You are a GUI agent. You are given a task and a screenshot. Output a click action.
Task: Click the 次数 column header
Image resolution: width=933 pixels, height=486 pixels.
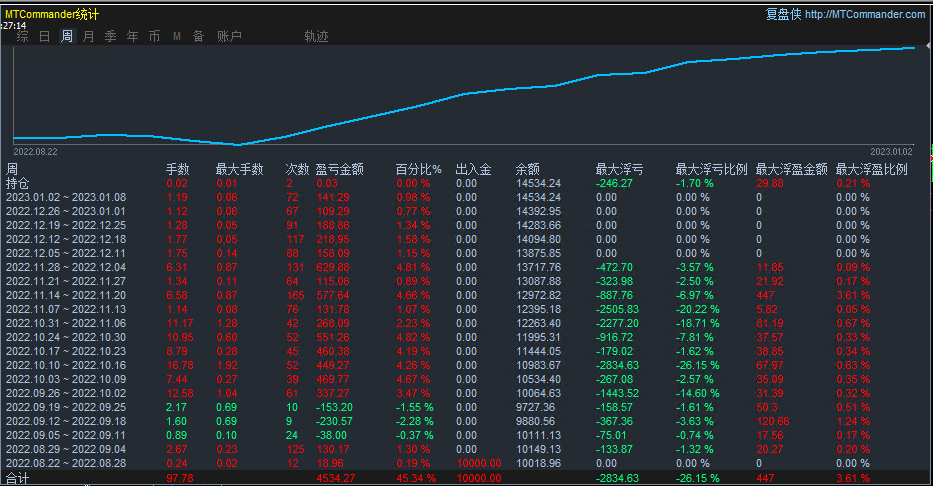[x=297, y=170]
